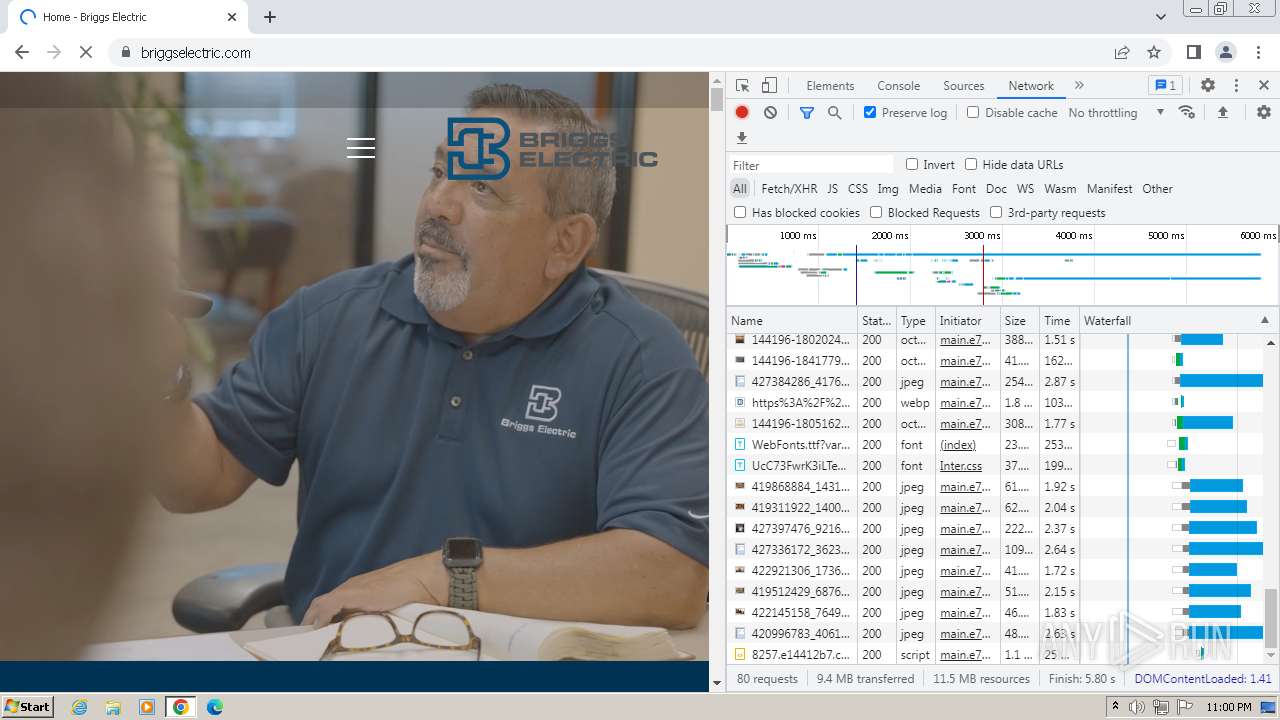The height and width of the screenshot is (720, 1280).
Task: Show All request types
Action: (740, 189)
